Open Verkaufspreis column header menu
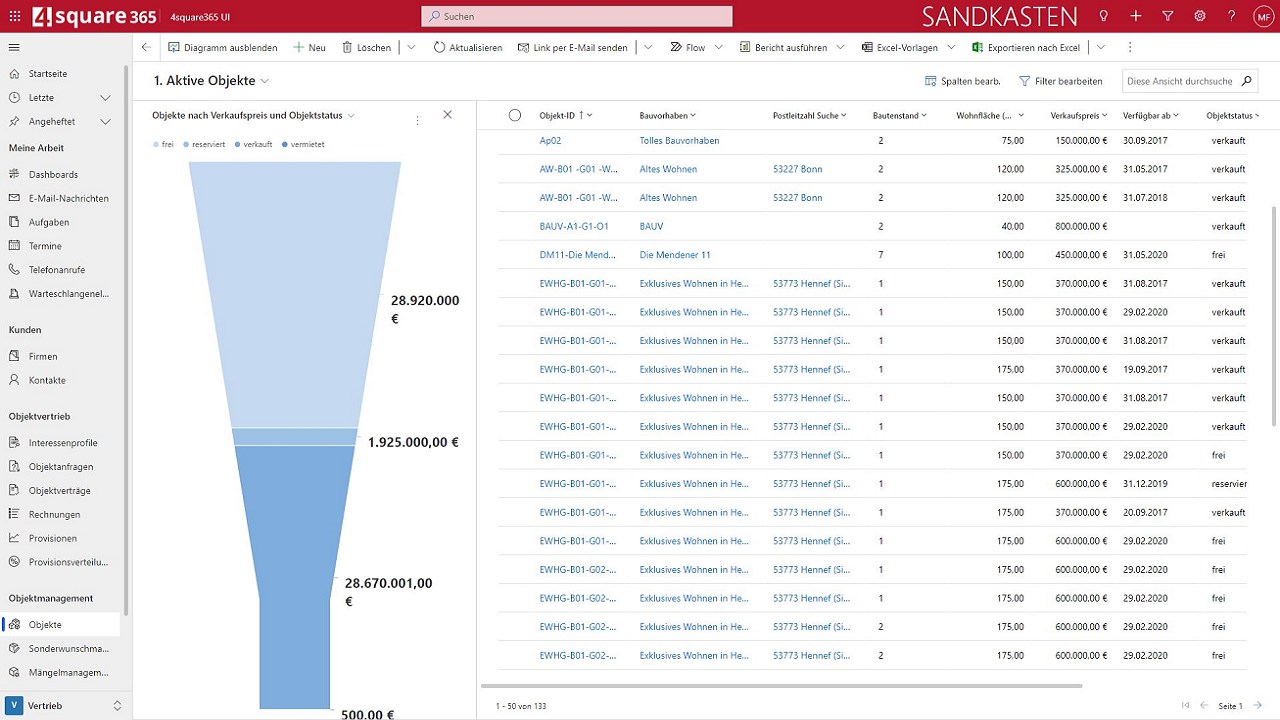Screen dimensions: 1280x720 [x=1080, y=115]
